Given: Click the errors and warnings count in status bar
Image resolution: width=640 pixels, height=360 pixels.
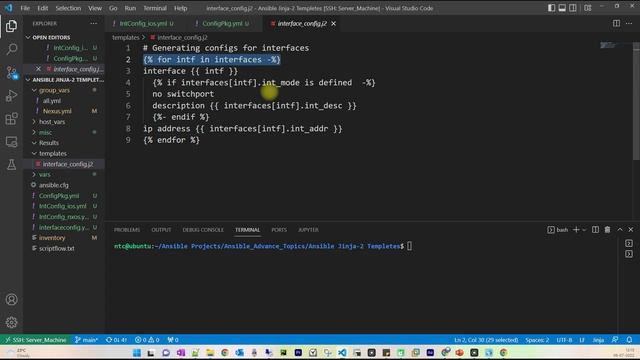Looking at the screenshot, I should pos(147,340).
